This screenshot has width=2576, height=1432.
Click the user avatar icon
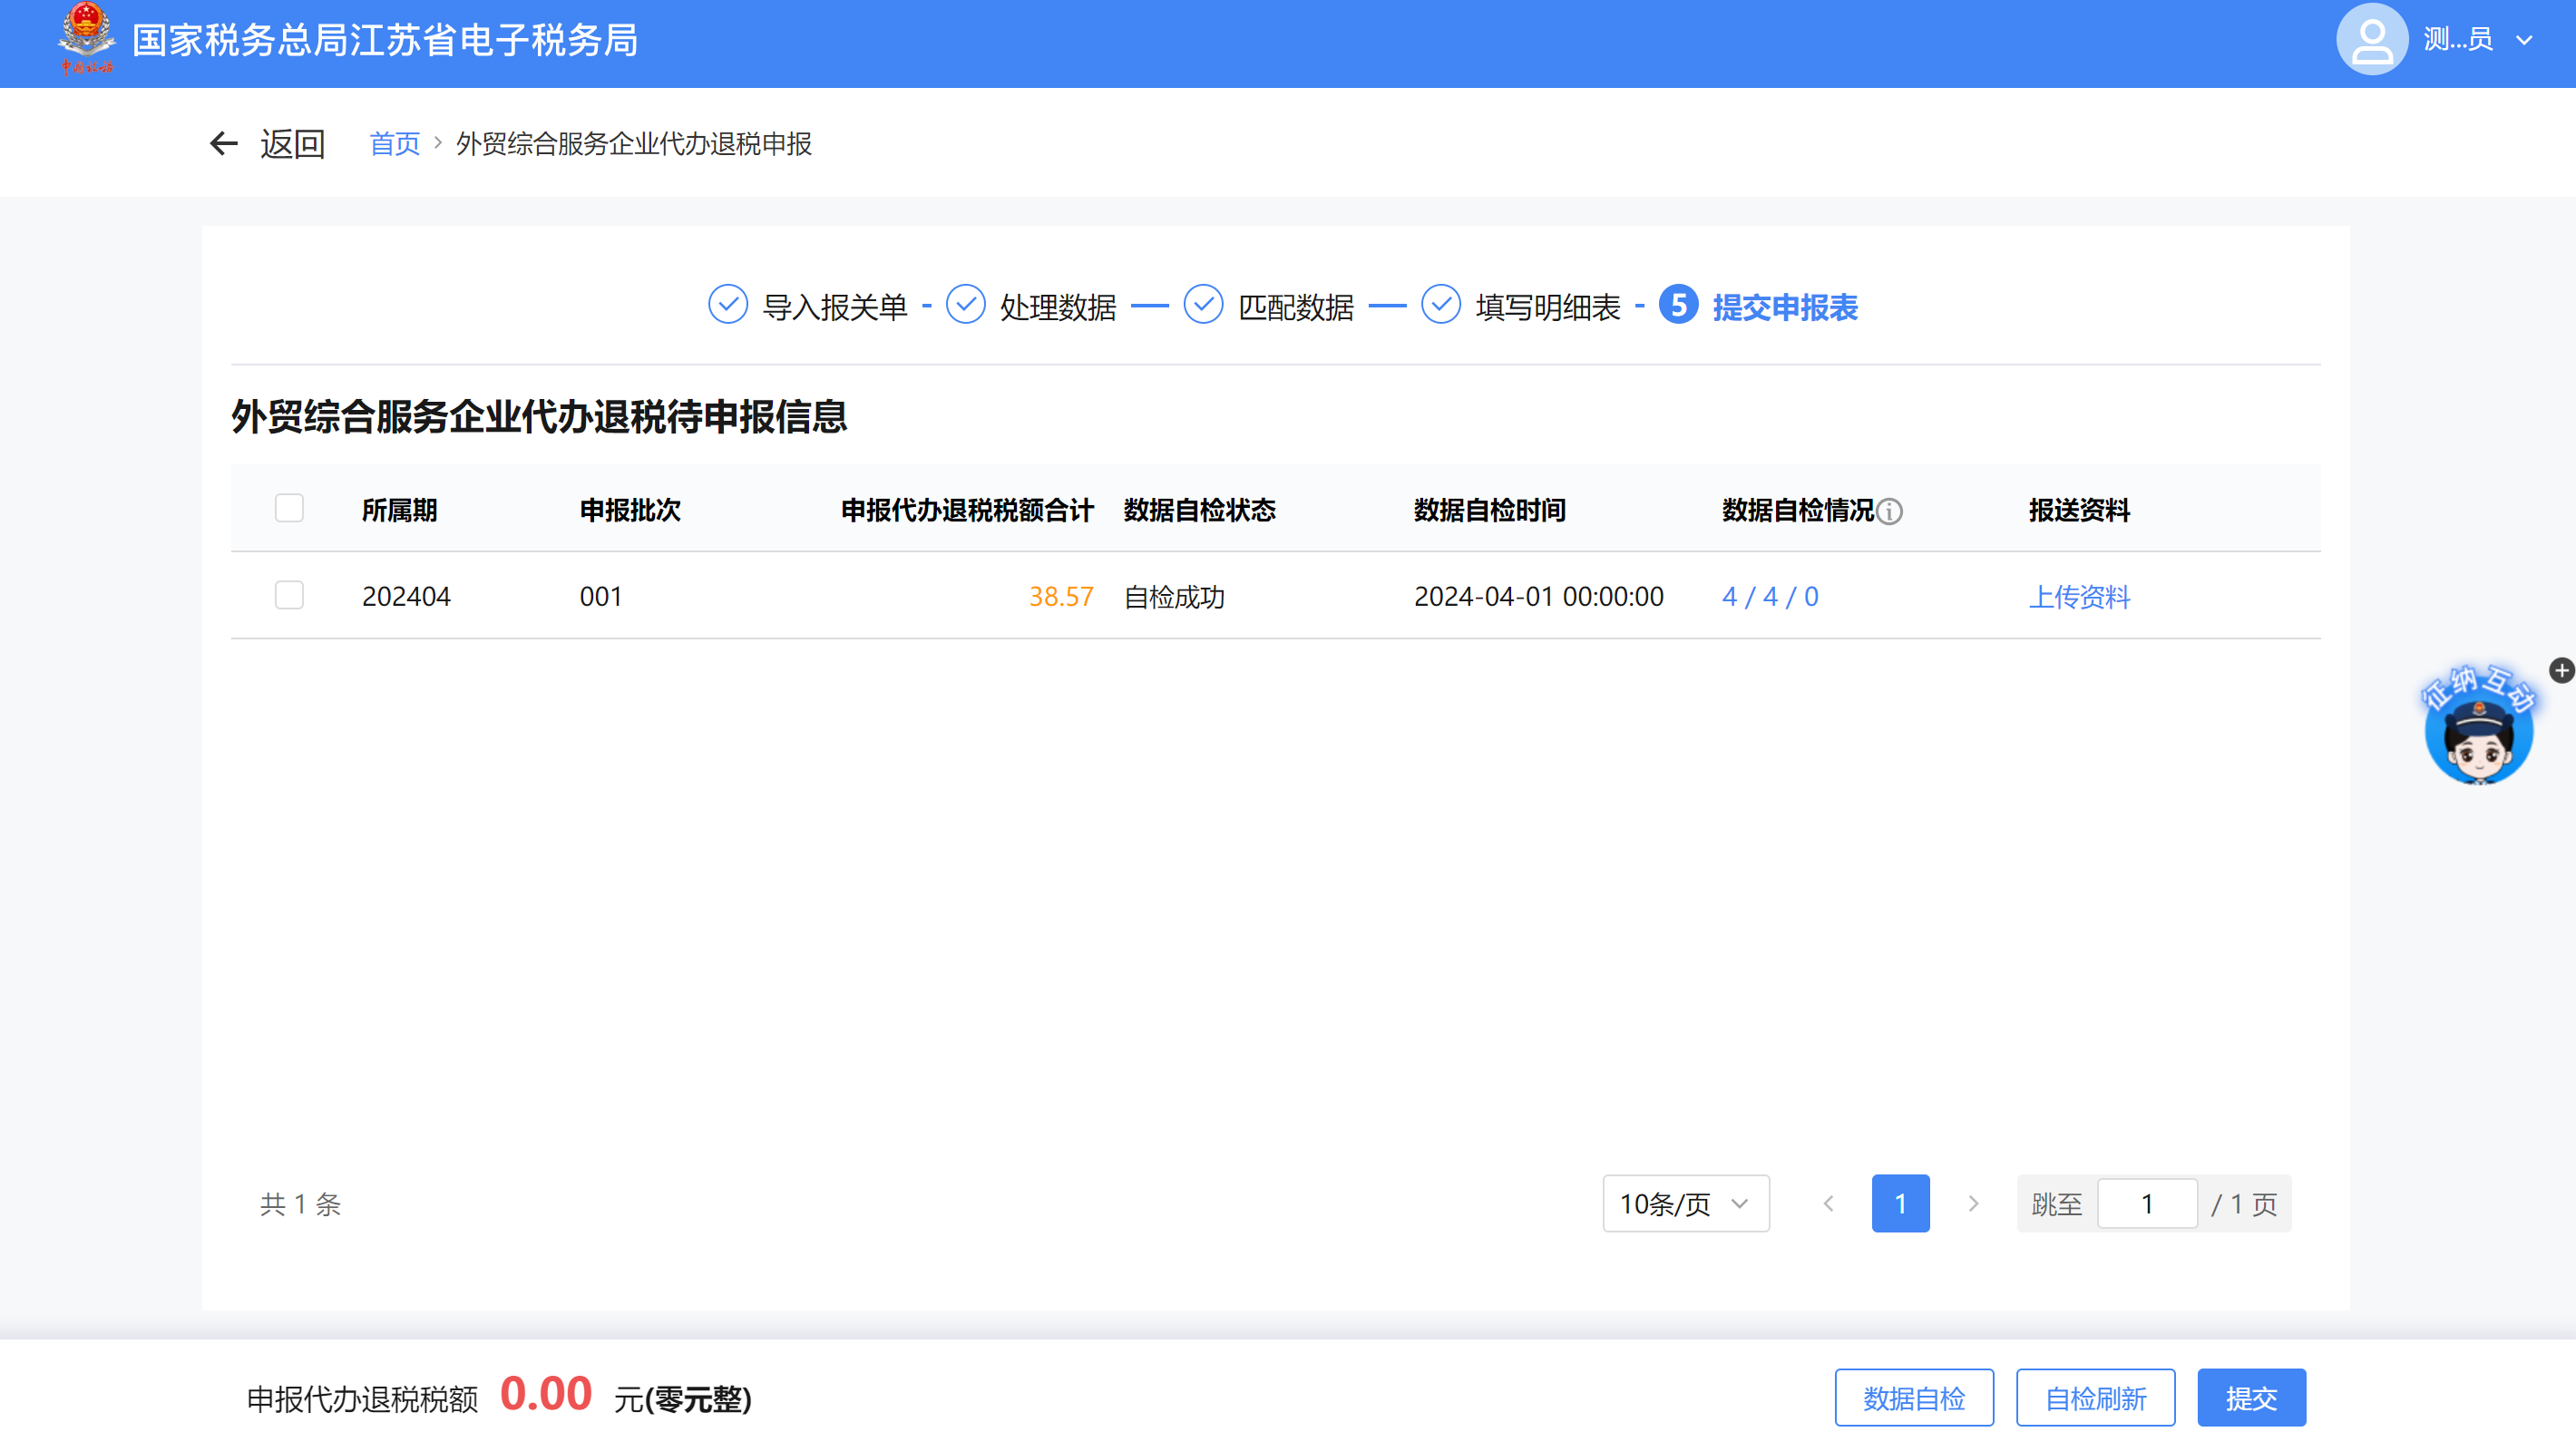pyautogui.click(x=2371, y=39)
